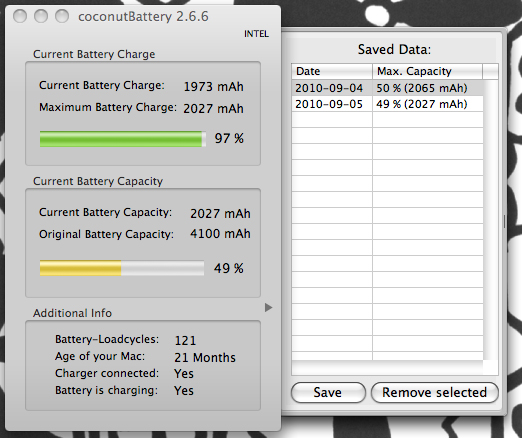Collapse the Saved Data drawer with the triangle
The width and height of the screenshot is (522, 438).
pyautogui.click(x=268, y=307)
